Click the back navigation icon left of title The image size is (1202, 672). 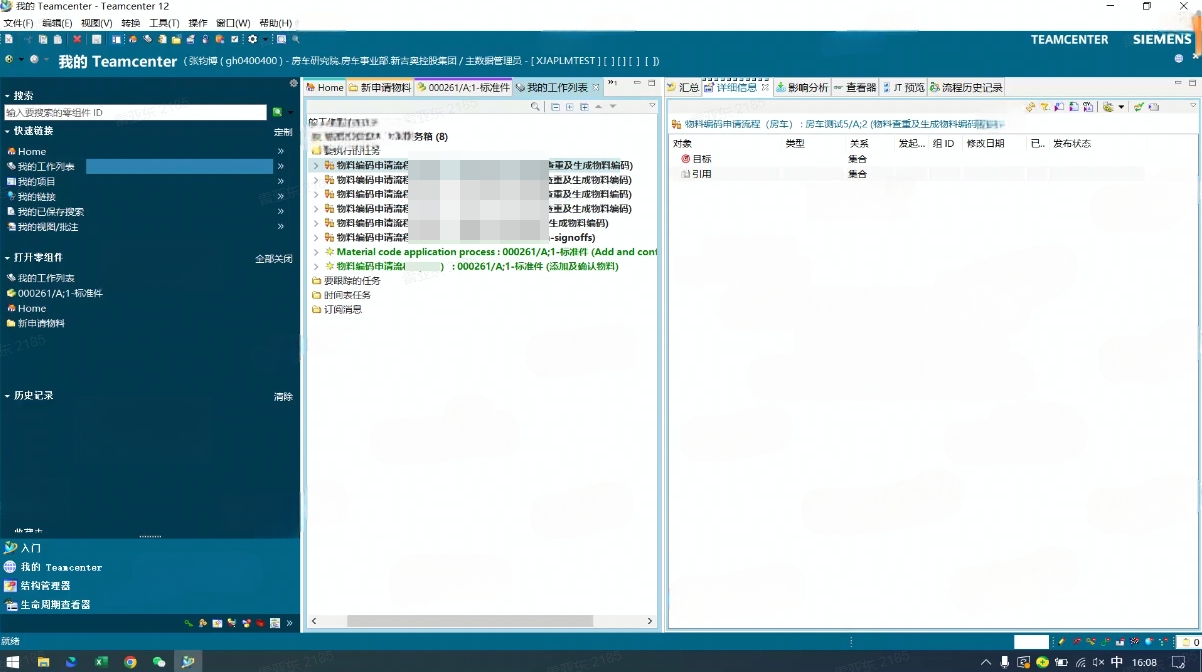coord(9,59)
